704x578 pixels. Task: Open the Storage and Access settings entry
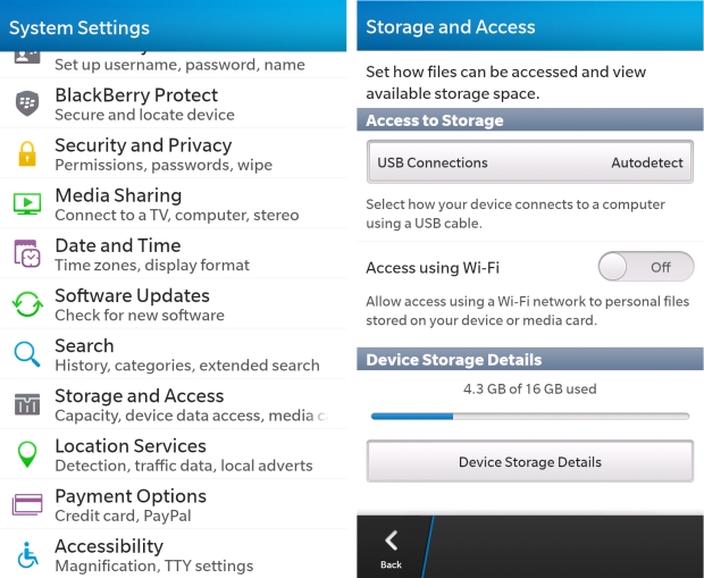pyautogui.click(x=180, y=404)
